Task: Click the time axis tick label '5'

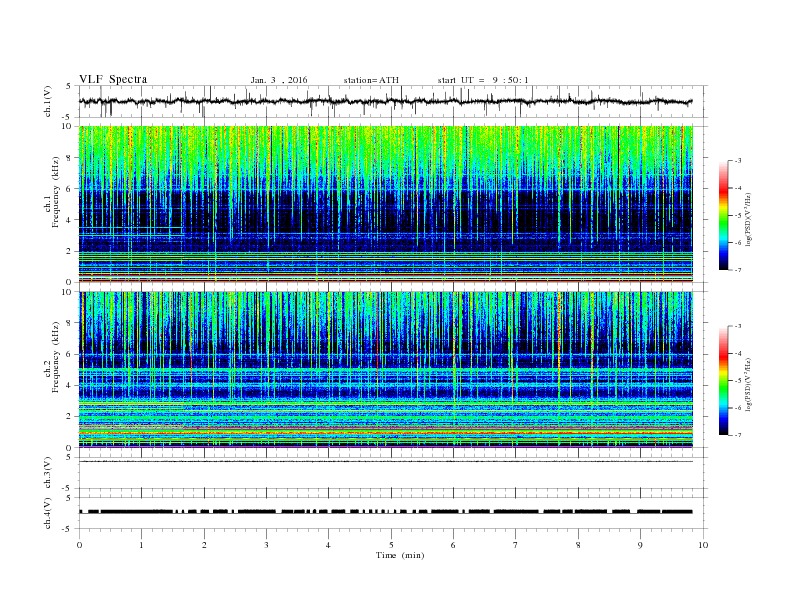Action: (391, 545)
